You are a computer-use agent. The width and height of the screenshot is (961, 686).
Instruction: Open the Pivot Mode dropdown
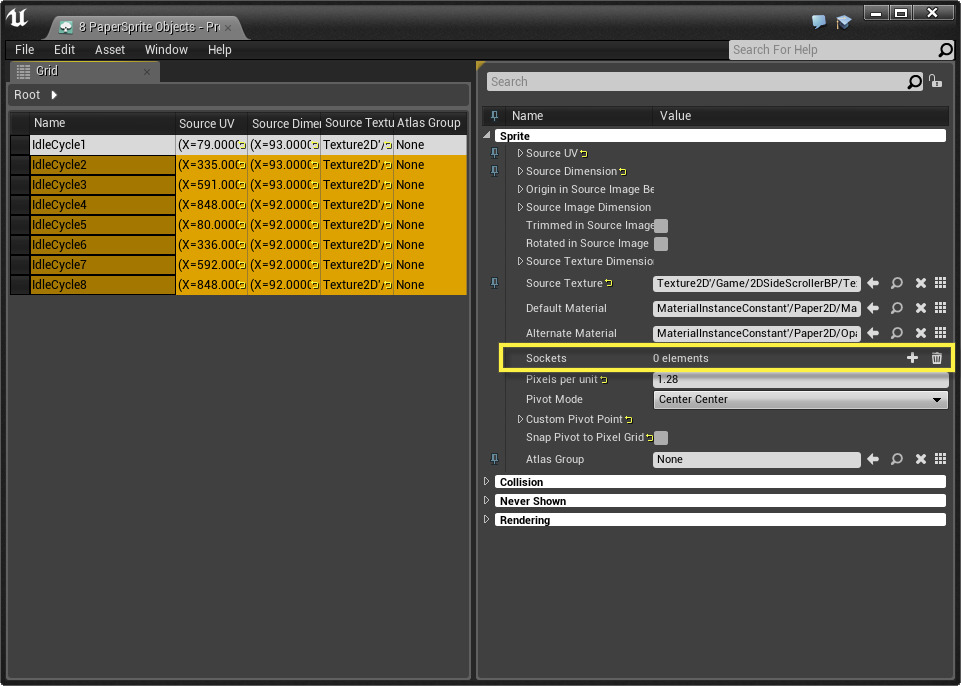[x=801, y=399]
